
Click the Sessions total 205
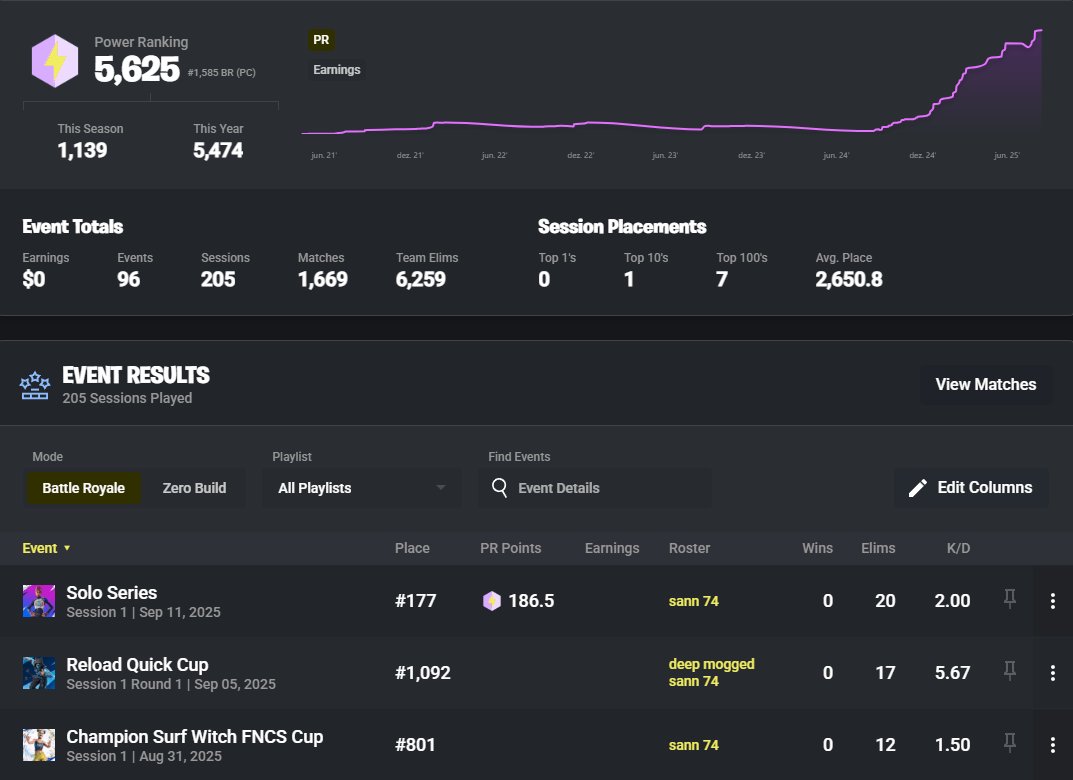click(x=218, y=279)
